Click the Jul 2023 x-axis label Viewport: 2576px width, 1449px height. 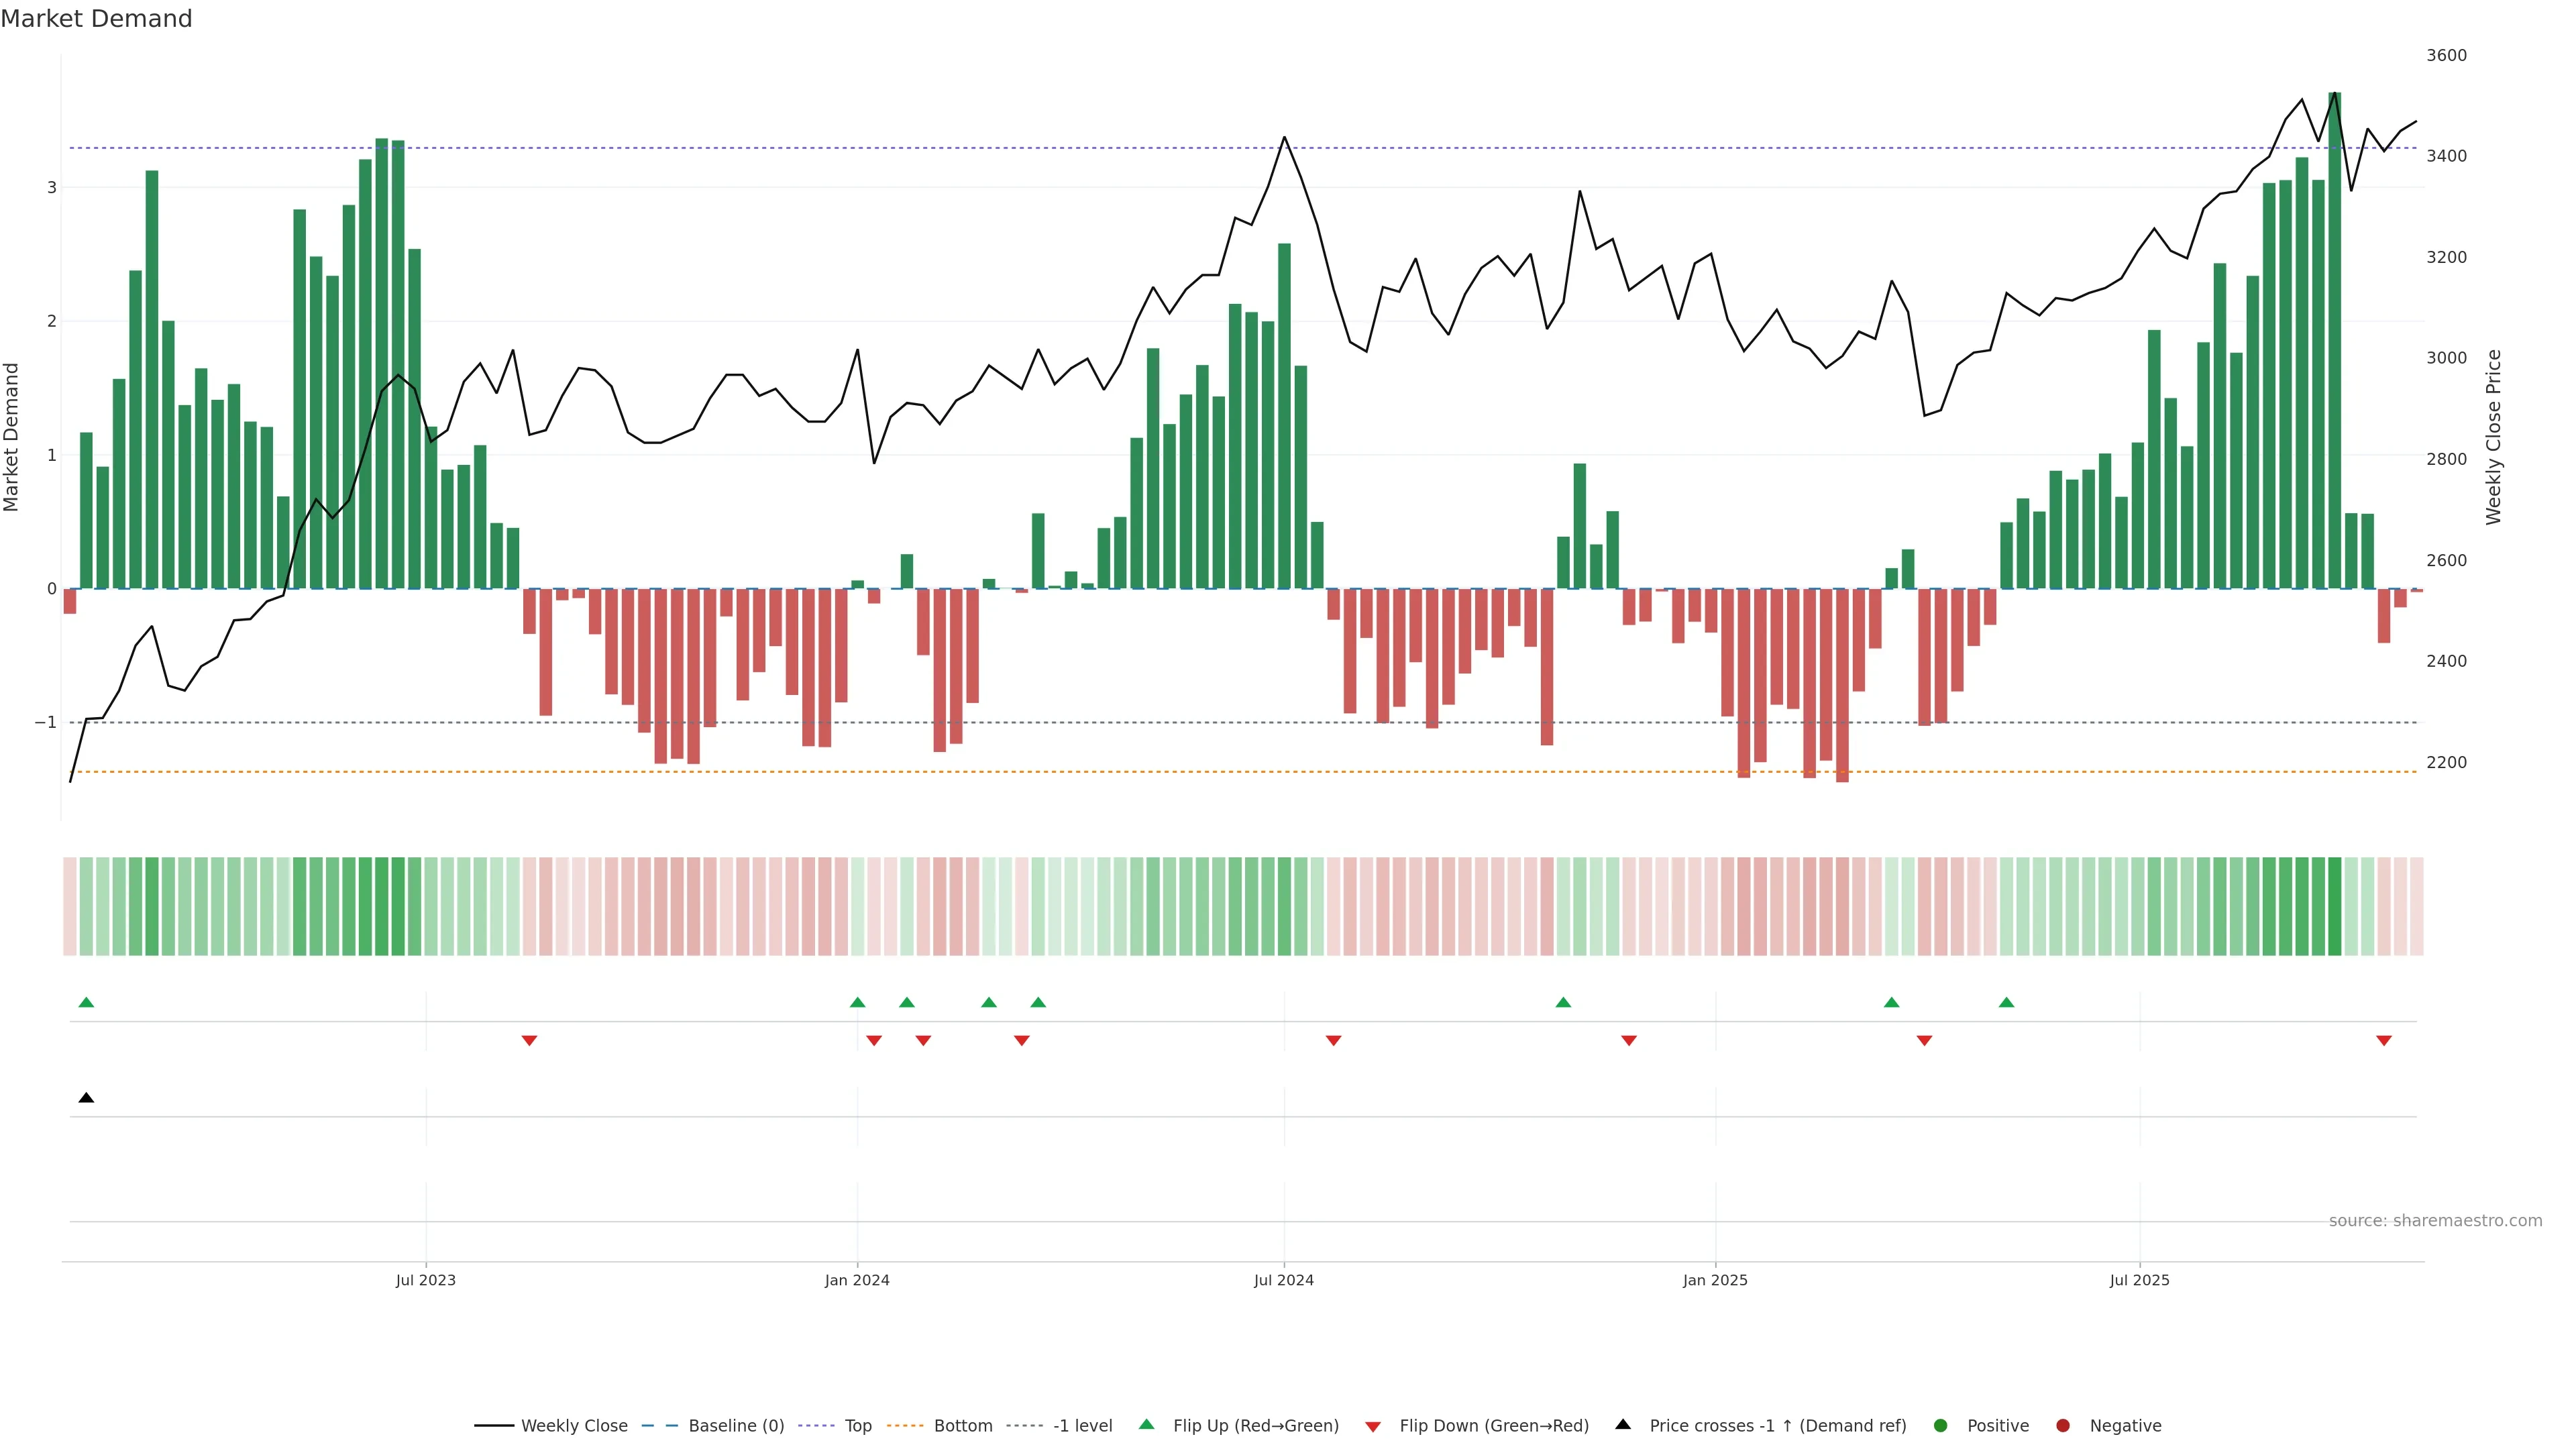(x=425, y=1280)
